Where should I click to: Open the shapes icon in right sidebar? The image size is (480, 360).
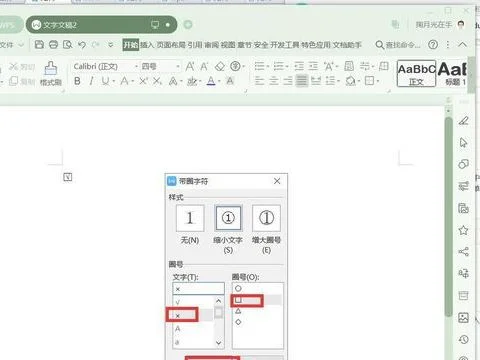tap(463, 164)
